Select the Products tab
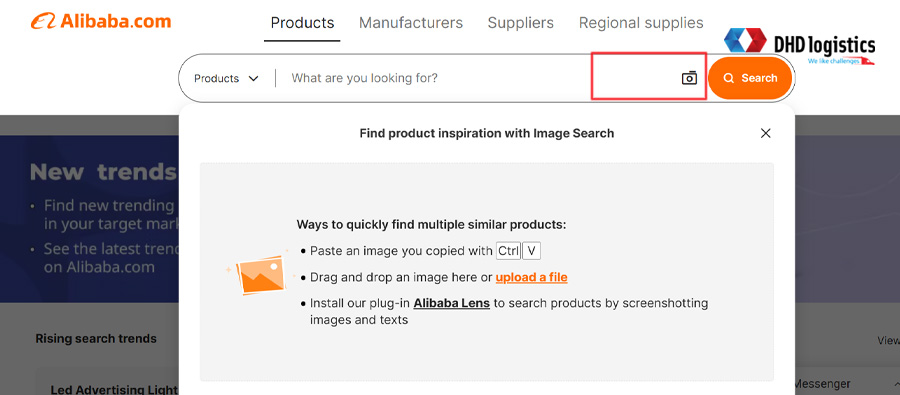 click(302, 23)
